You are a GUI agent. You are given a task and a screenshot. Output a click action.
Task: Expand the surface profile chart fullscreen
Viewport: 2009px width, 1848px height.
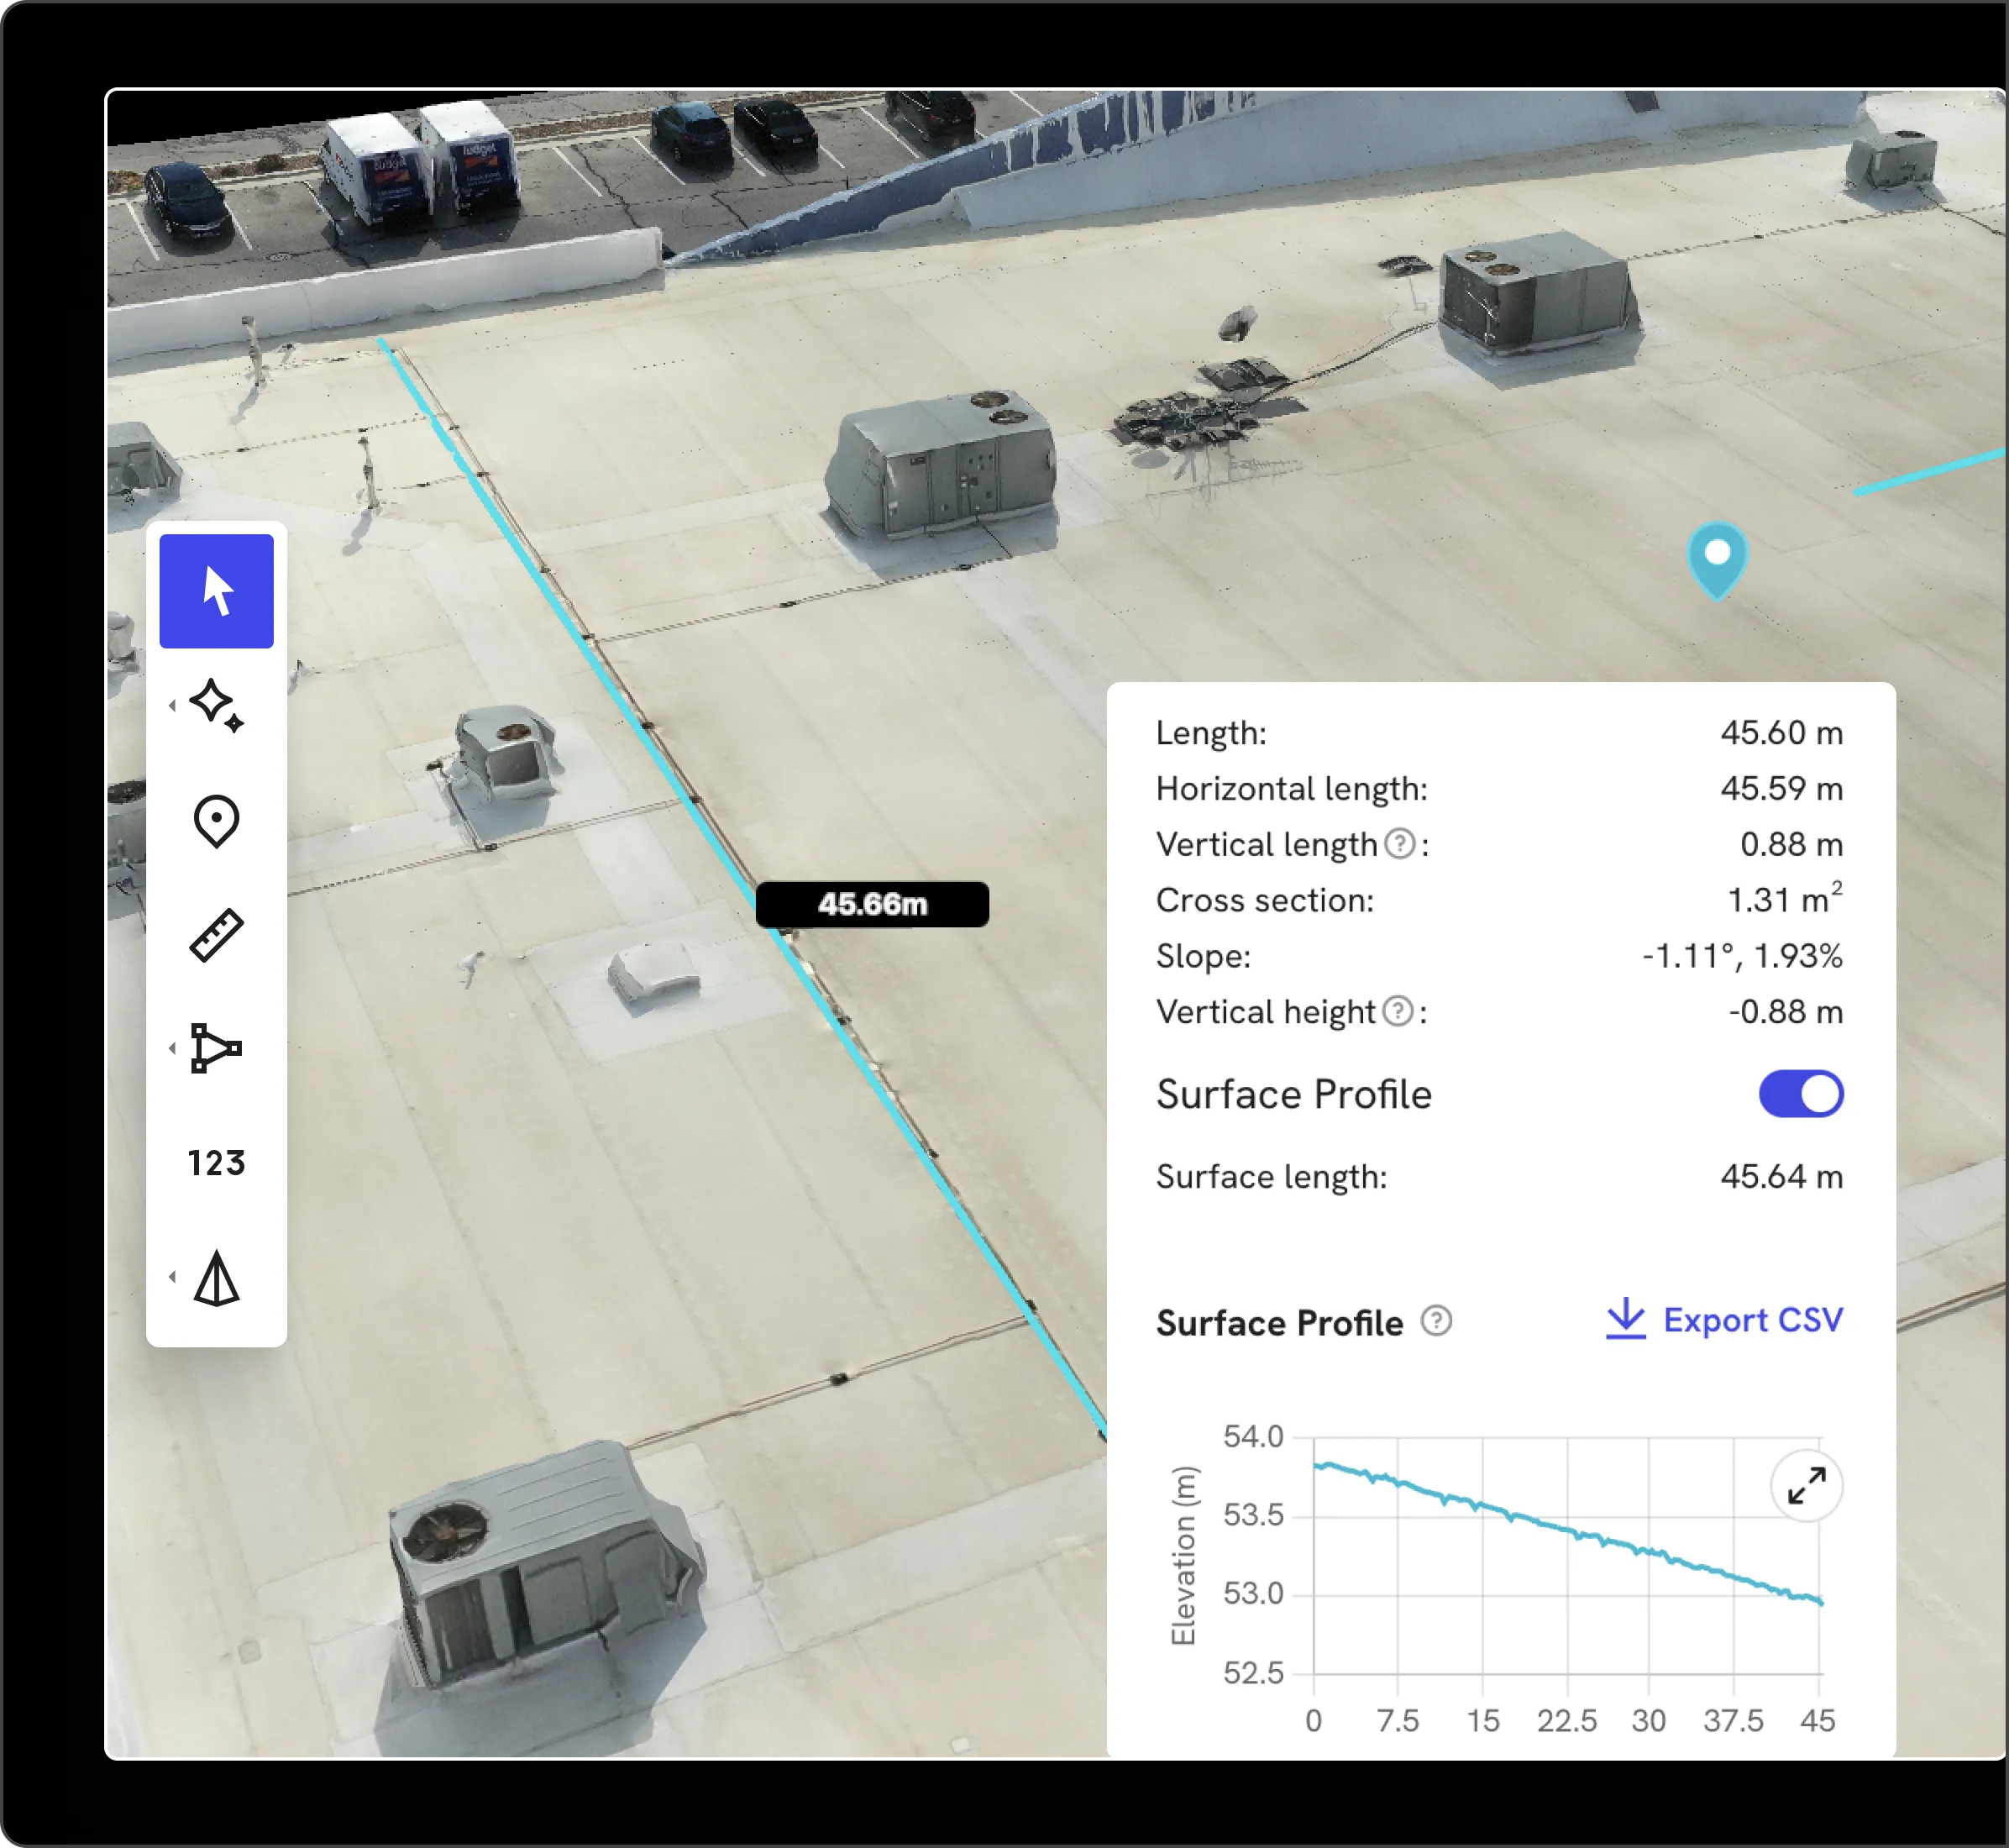coord(1806,1485)
